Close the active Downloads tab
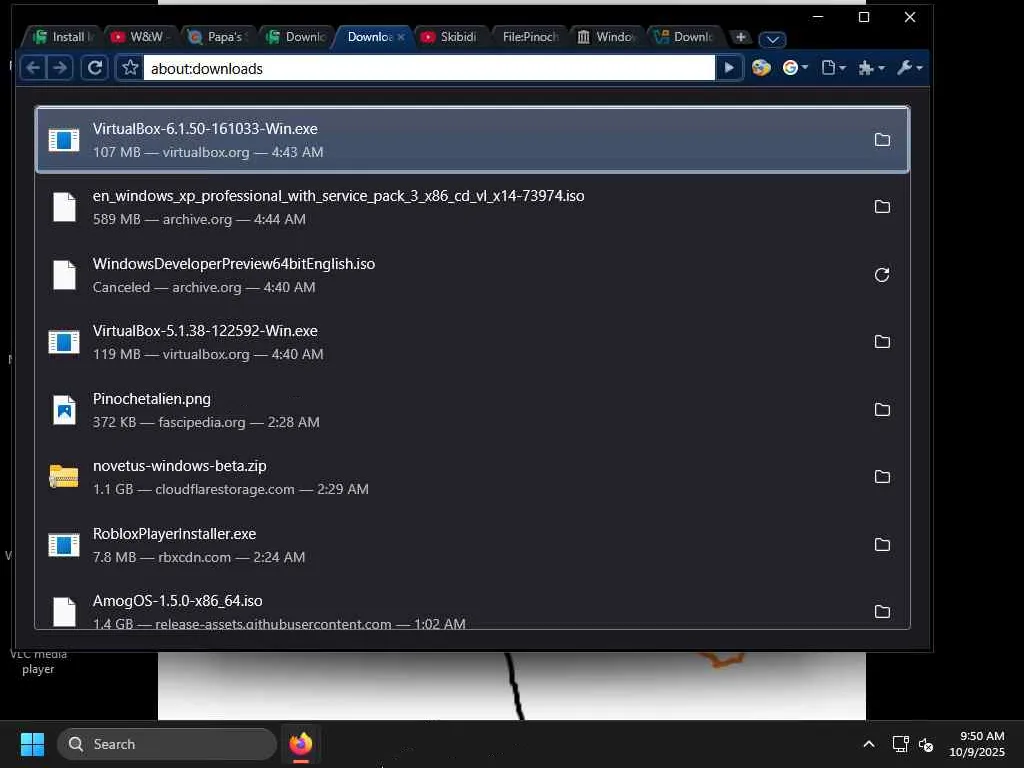Screen dimensions: 1024x768 [401, 37]
